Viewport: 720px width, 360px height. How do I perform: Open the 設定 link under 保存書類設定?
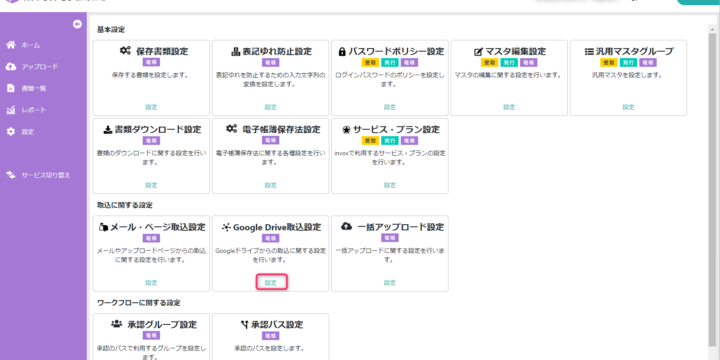(152, 107)
